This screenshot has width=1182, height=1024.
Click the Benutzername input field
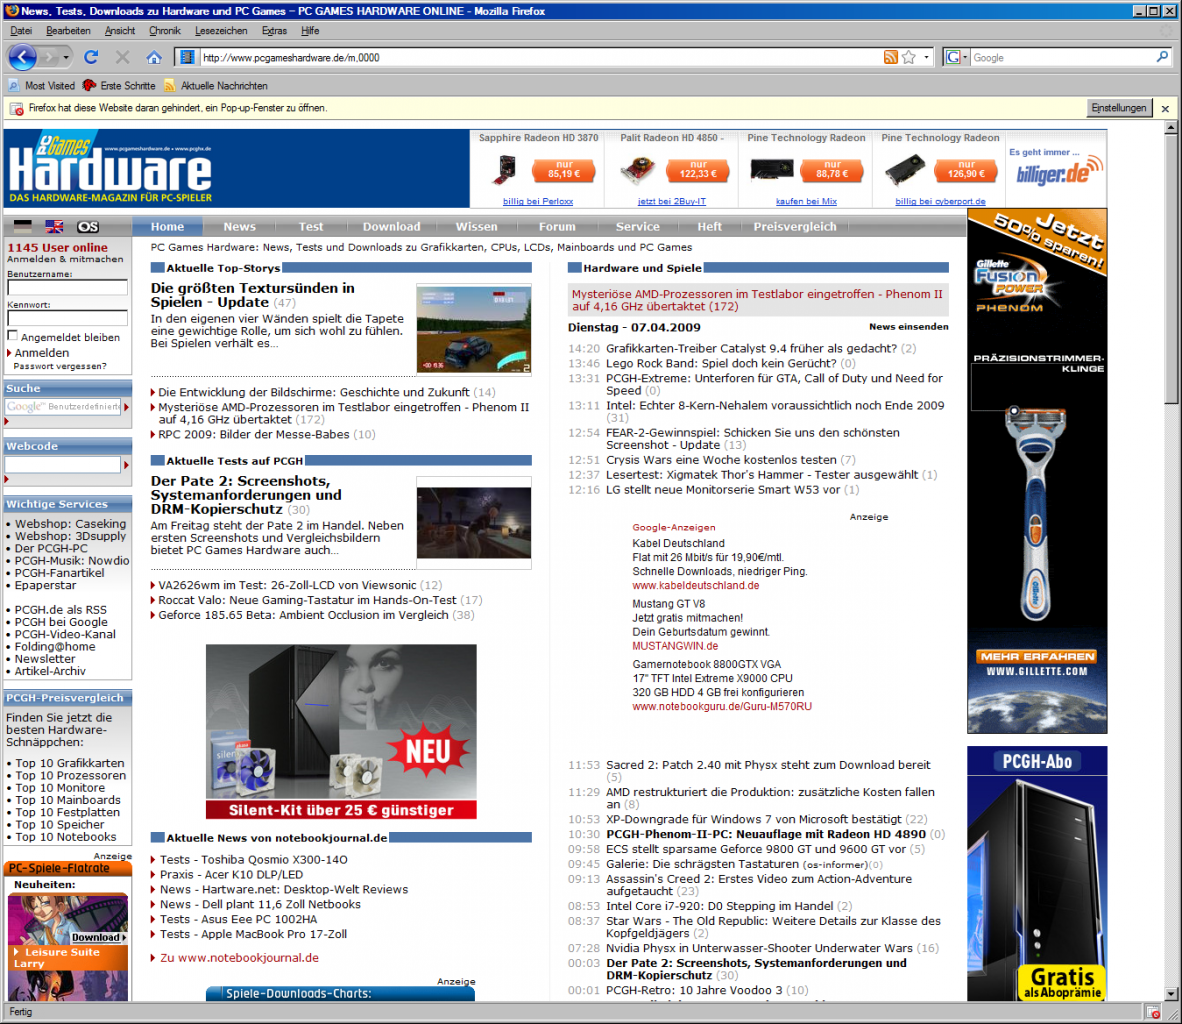(x=67, y=287)
